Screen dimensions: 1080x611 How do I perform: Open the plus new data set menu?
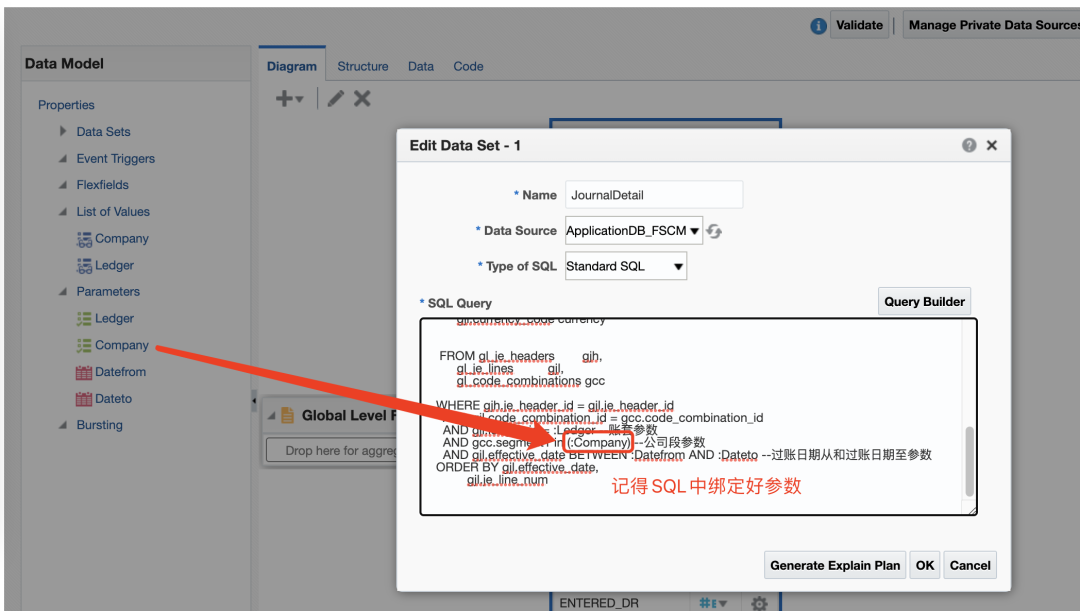click(289, 99)
